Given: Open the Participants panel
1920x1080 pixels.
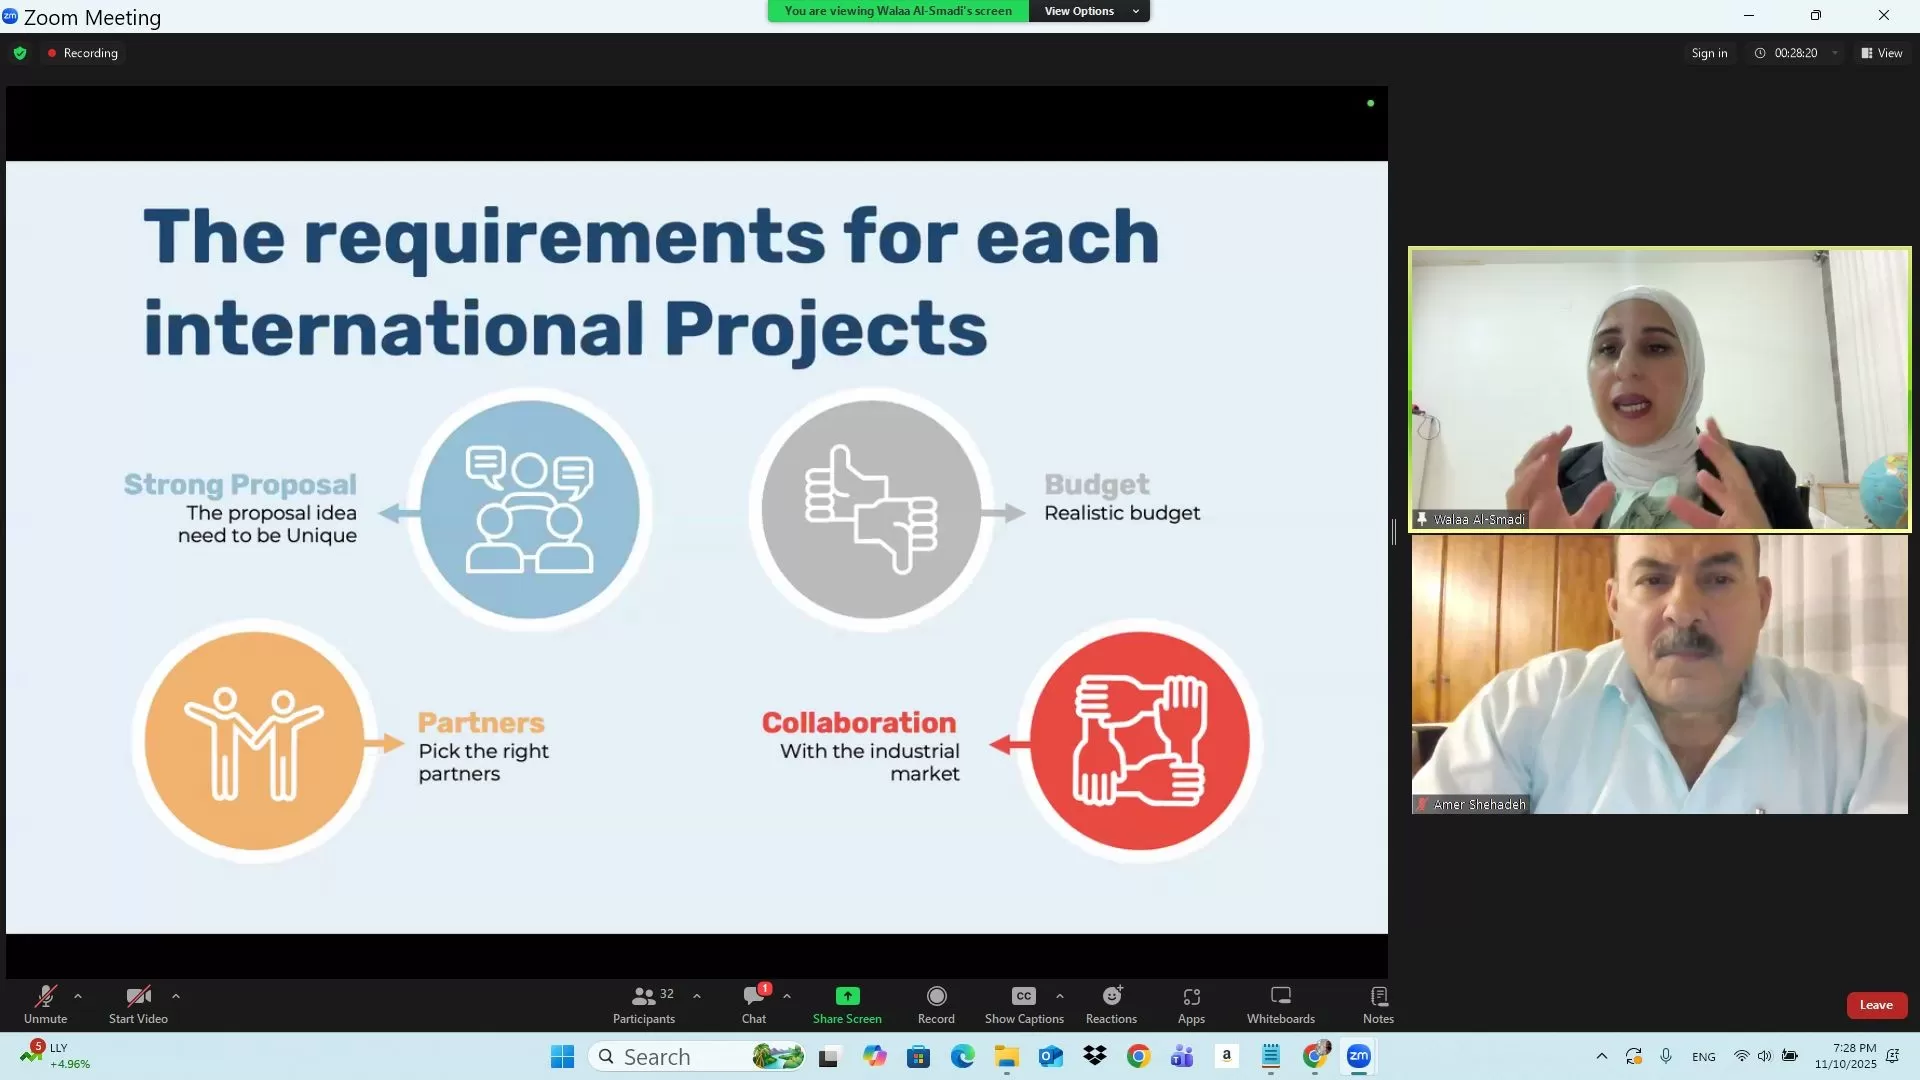Looking at the screenshot, I should pos(644,1004).
